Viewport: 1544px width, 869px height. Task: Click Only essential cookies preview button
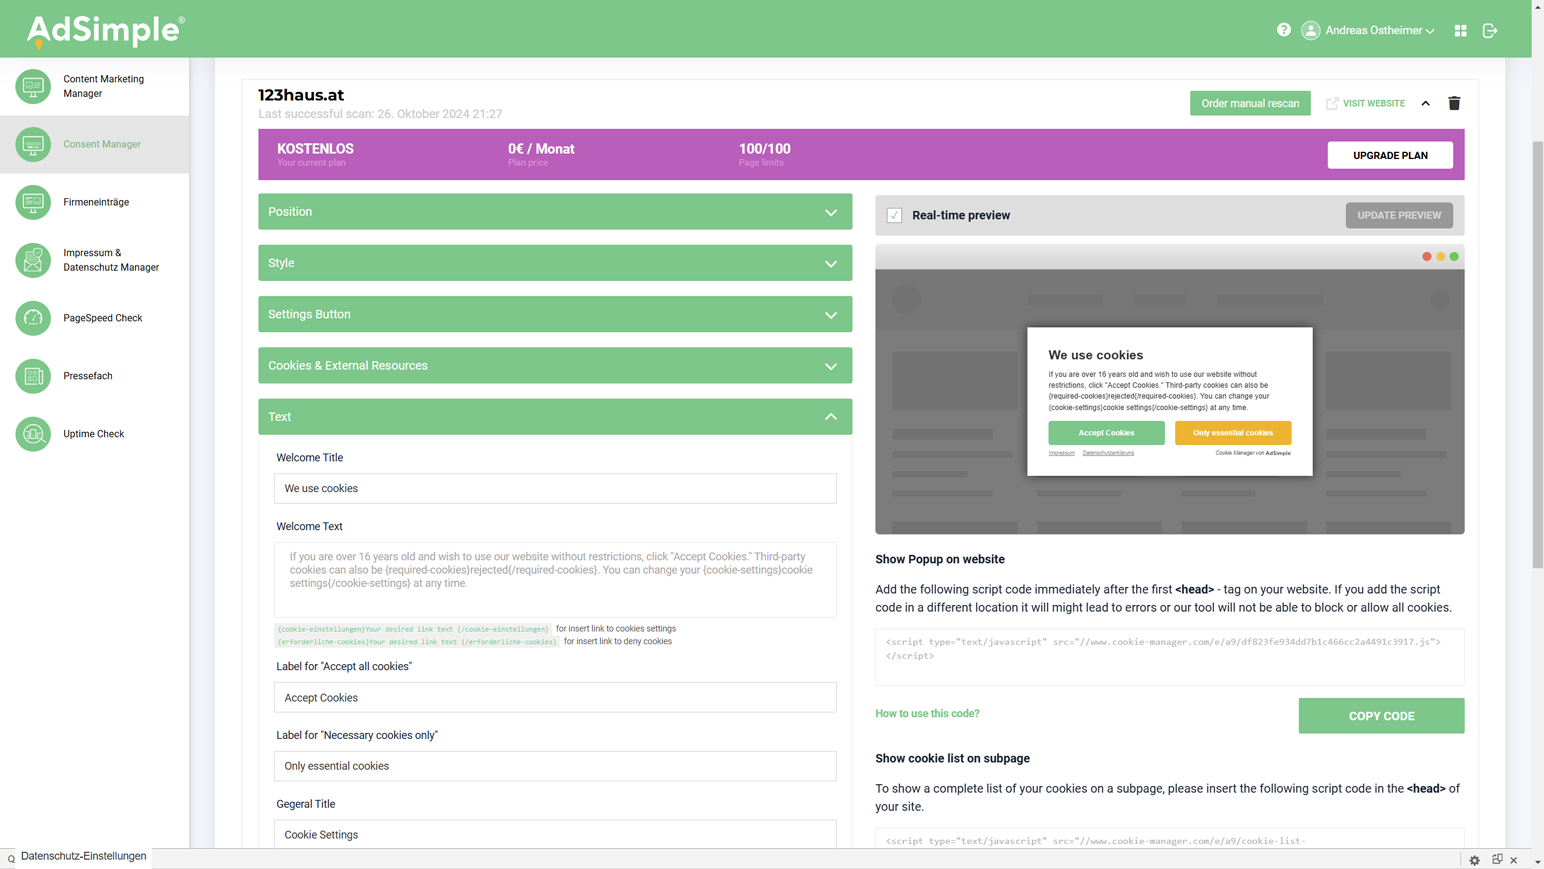(1233, 433)
